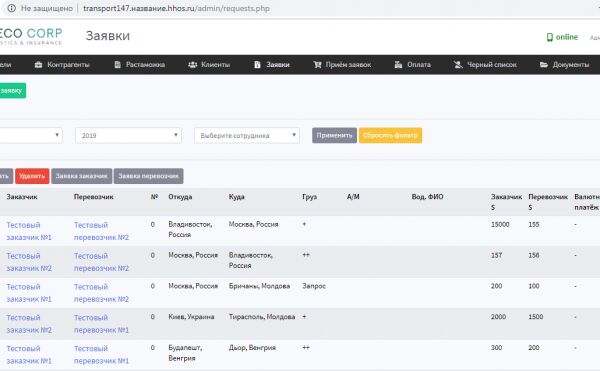Click the Запрос cargo cell
The width and height of the screenshot is (600, 371).
[314, 286]
